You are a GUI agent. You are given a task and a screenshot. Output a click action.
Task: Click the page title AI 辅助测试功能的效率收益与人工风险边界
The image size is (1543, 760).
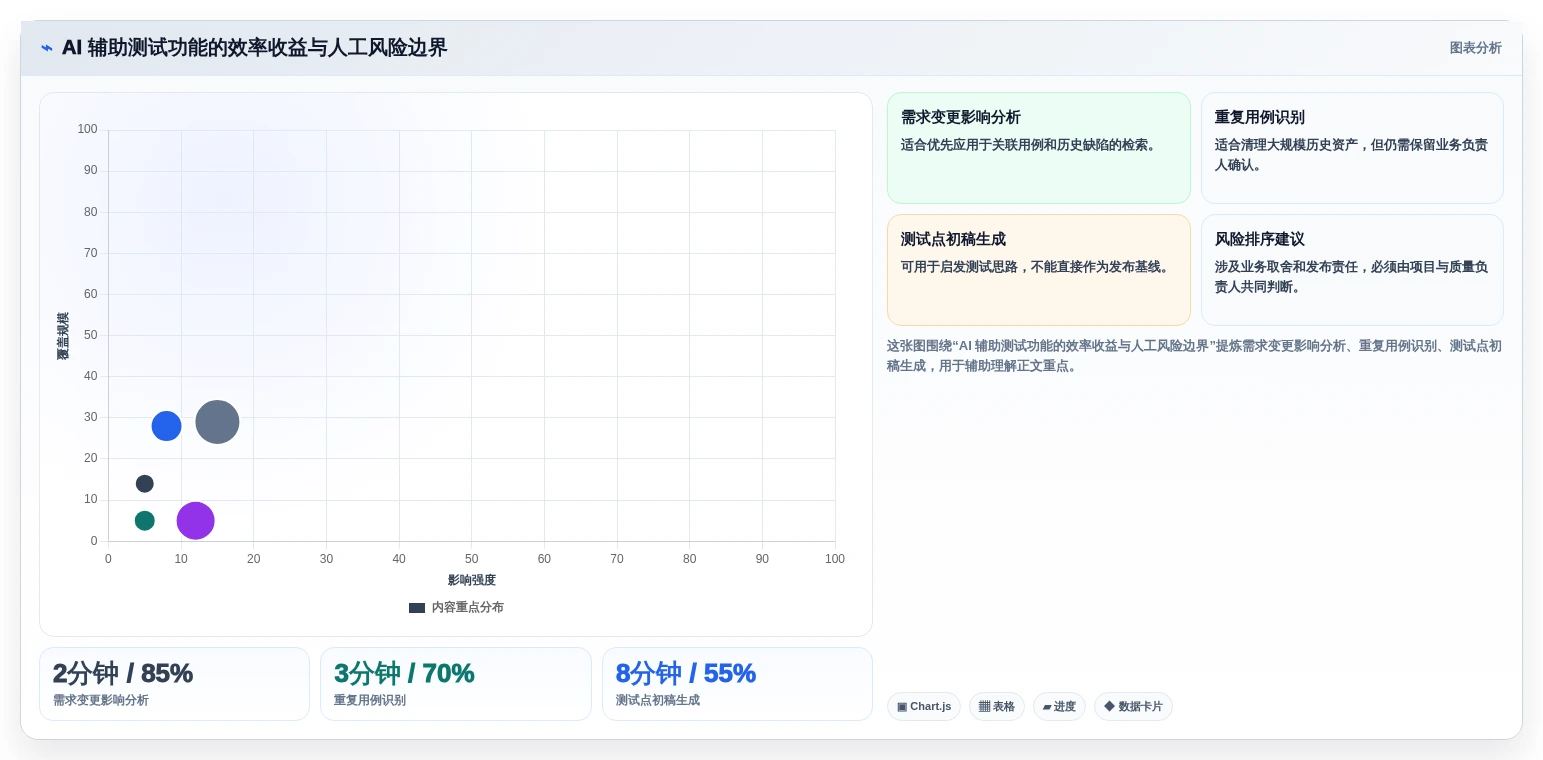point(254,48)
